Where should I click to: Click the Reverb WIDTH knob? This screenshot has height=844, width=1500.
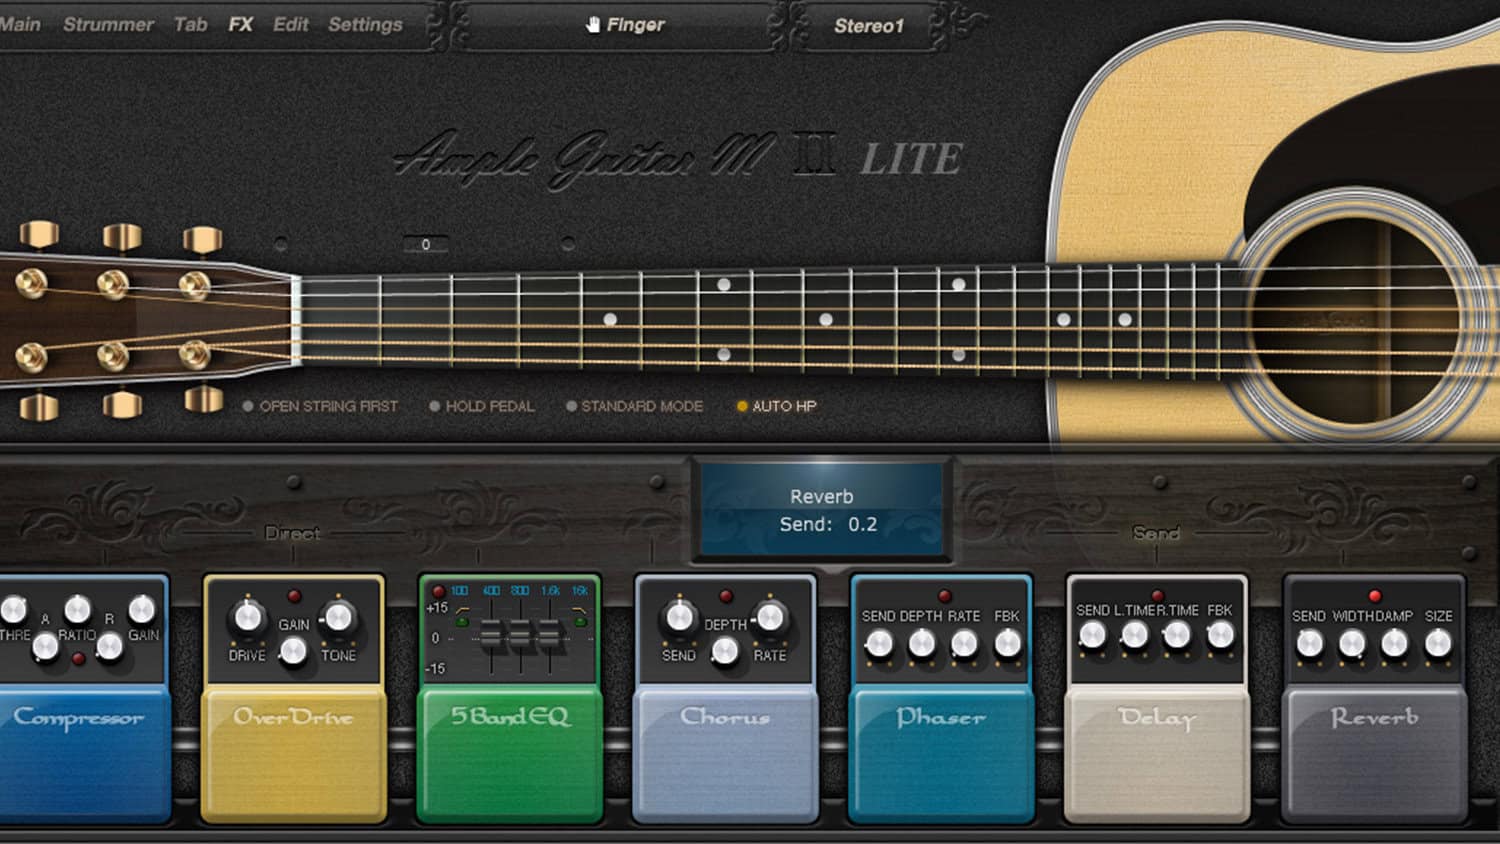pyautogui.click(x=1352, y=644)
